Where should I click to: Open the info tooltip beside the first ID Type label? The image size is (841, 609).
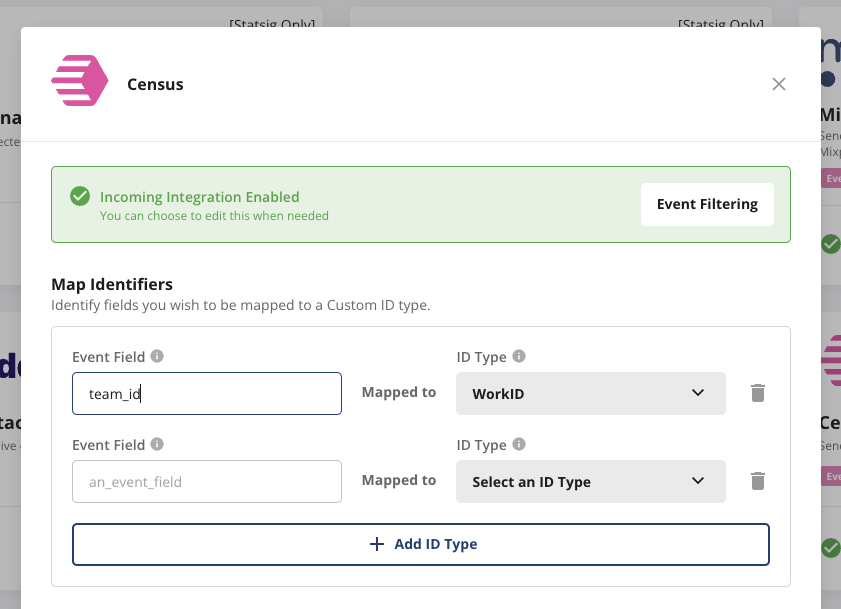(x=519, y=357)
